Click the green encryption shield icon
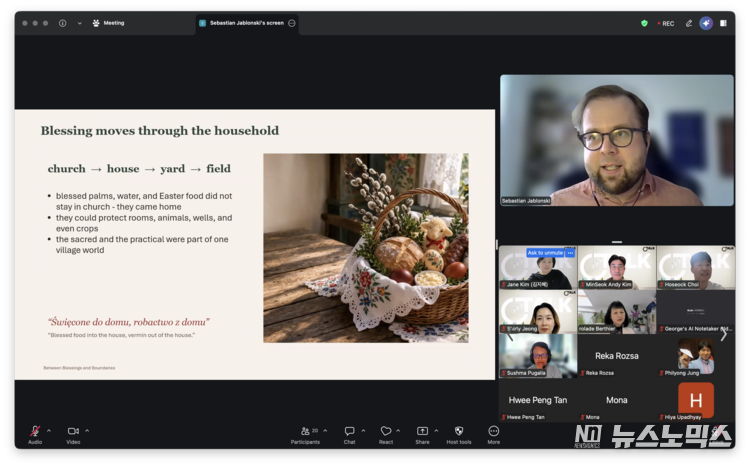Image resolution: width=750 pixels, height=467 pixels. [x=644, y=23]
